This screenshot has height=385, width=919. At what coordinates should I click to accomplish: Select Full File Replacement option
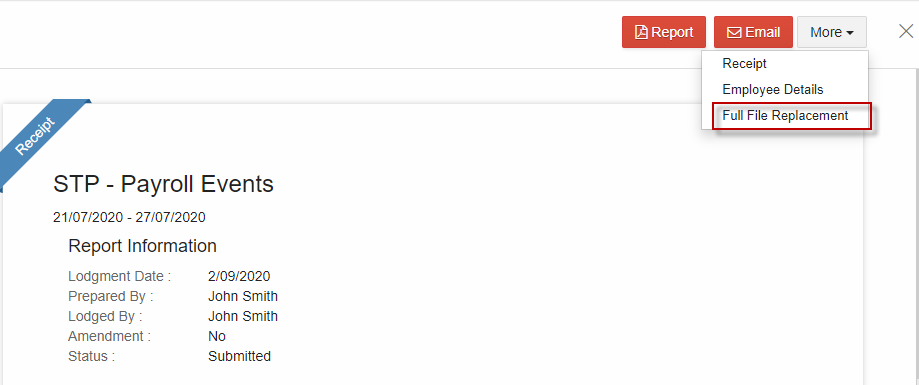tap(785, 115)
